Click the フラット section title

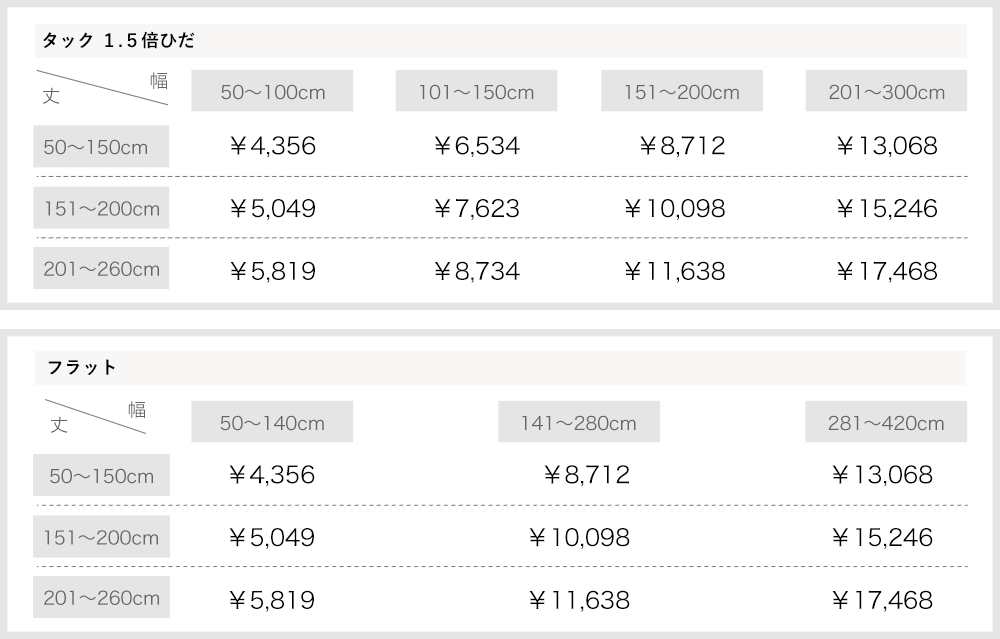(82, 368)
